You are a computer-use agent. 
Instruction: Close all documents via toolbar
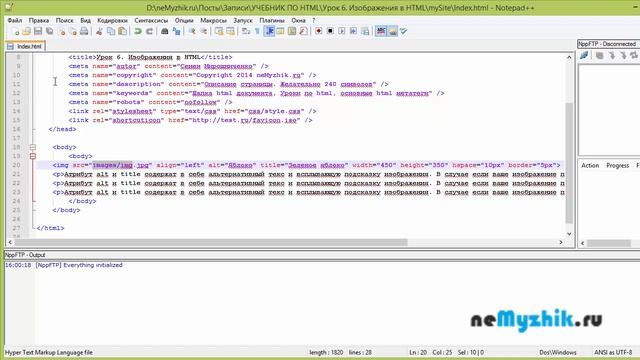73,31
